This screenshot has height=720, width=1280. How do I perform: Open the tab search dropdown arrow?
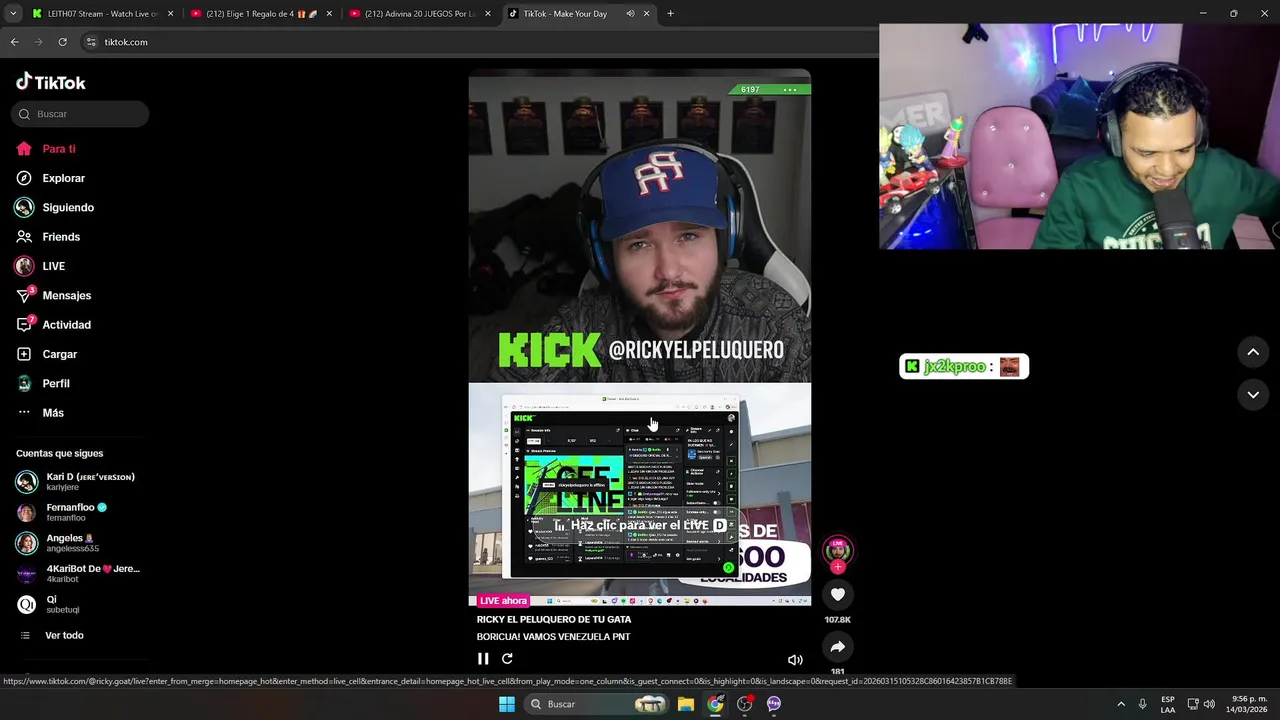tap(12, 14)
